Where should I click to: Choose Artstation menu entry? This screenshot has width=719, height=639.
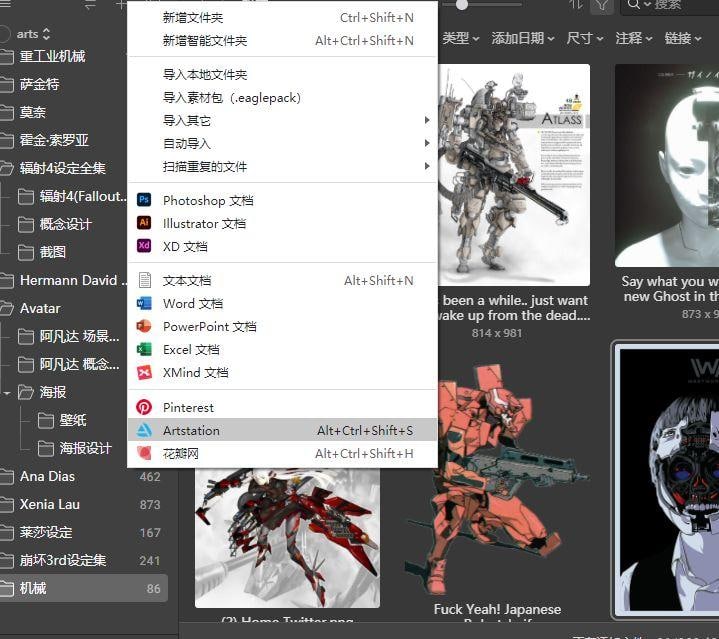282,430
